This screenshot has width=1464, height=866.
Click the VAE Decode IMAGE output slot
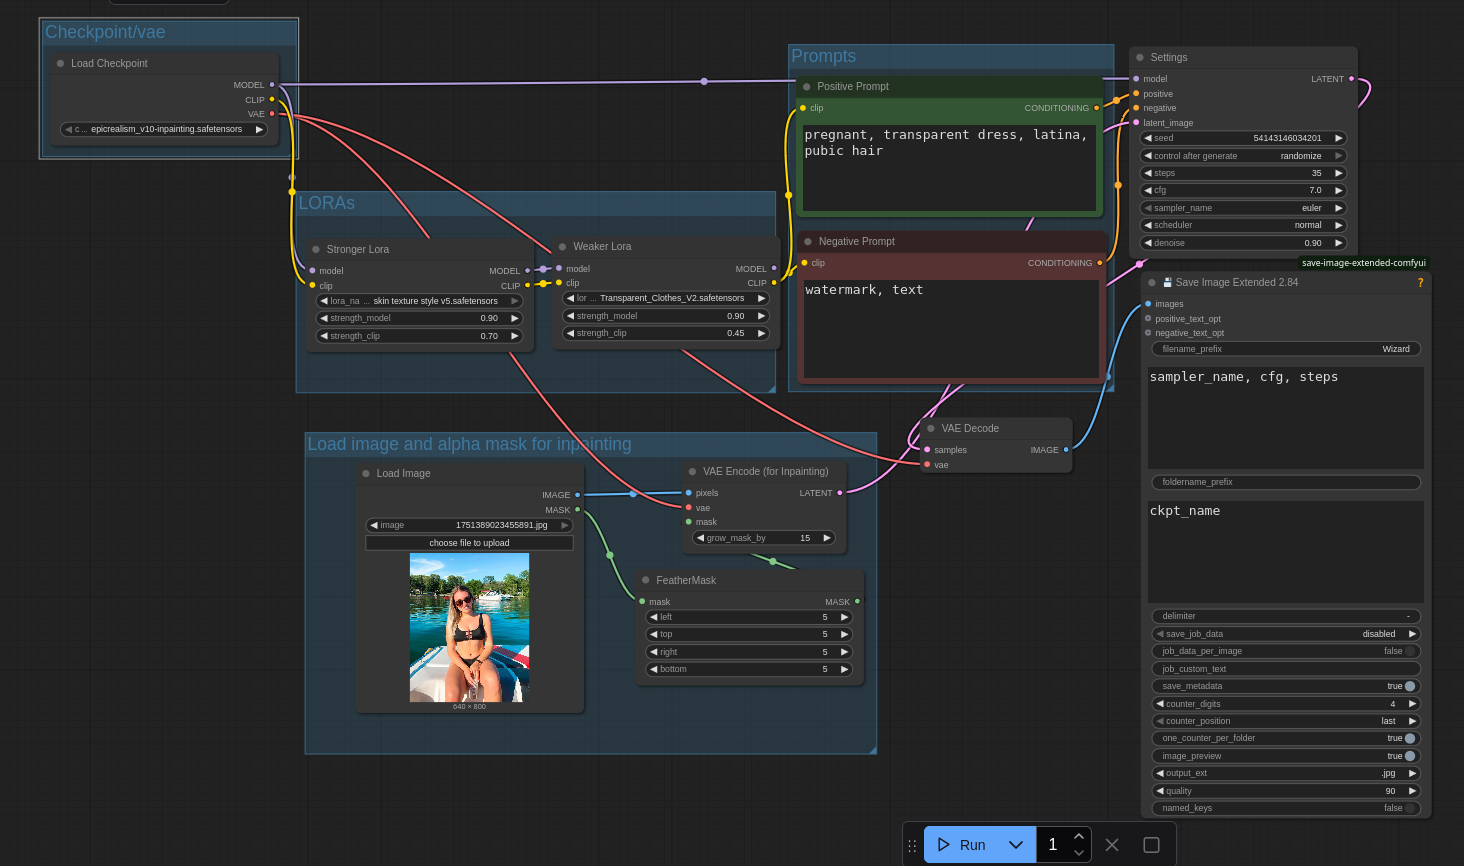point(1066,450)
